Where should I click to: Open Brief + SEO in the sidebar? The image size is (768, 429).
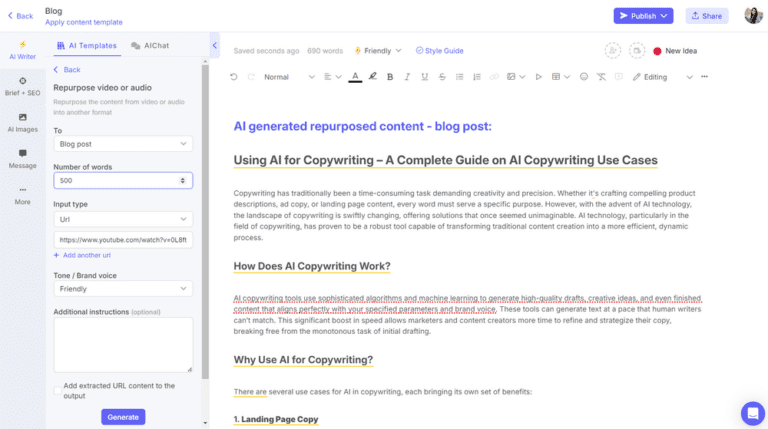[22, 86]
